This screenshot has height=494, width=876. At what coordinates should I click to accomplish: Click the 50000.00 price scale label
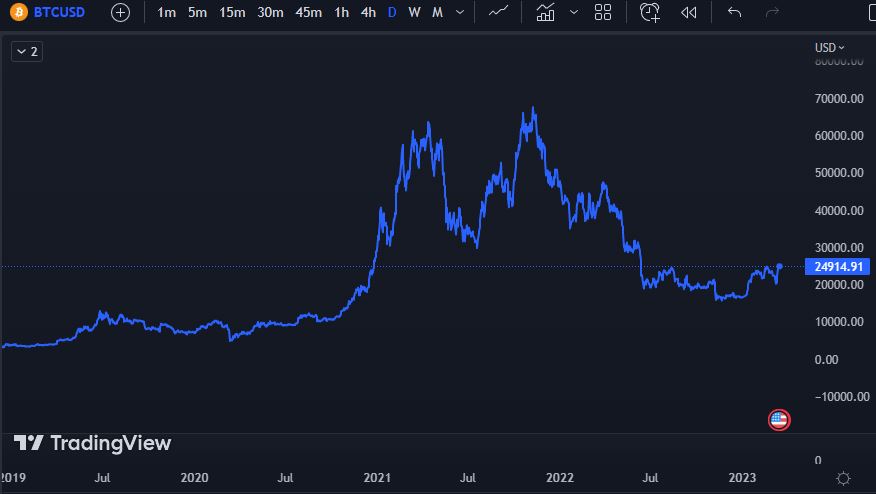pyautogui.click(x=839, y=173)
